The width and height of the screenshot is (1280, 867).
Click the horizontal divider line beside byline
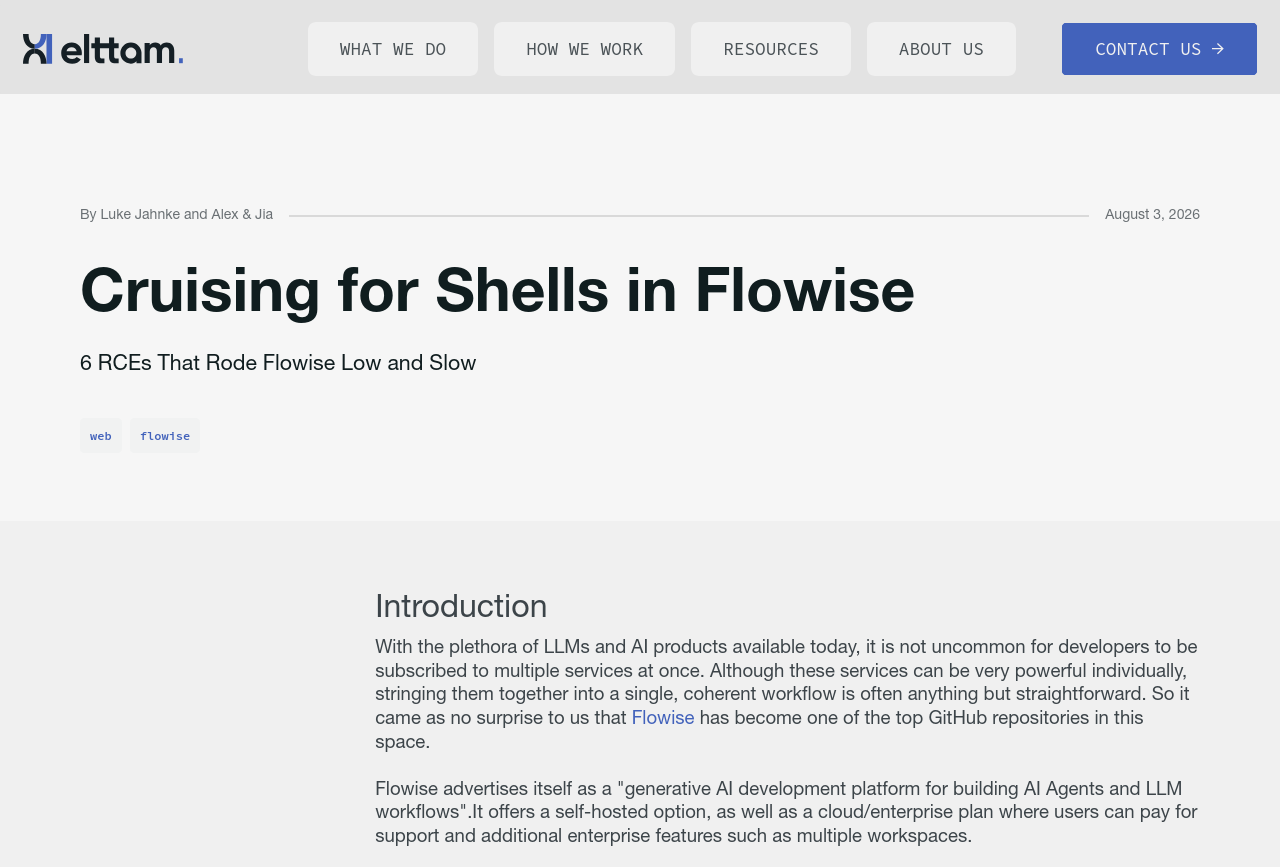(689, 215)
